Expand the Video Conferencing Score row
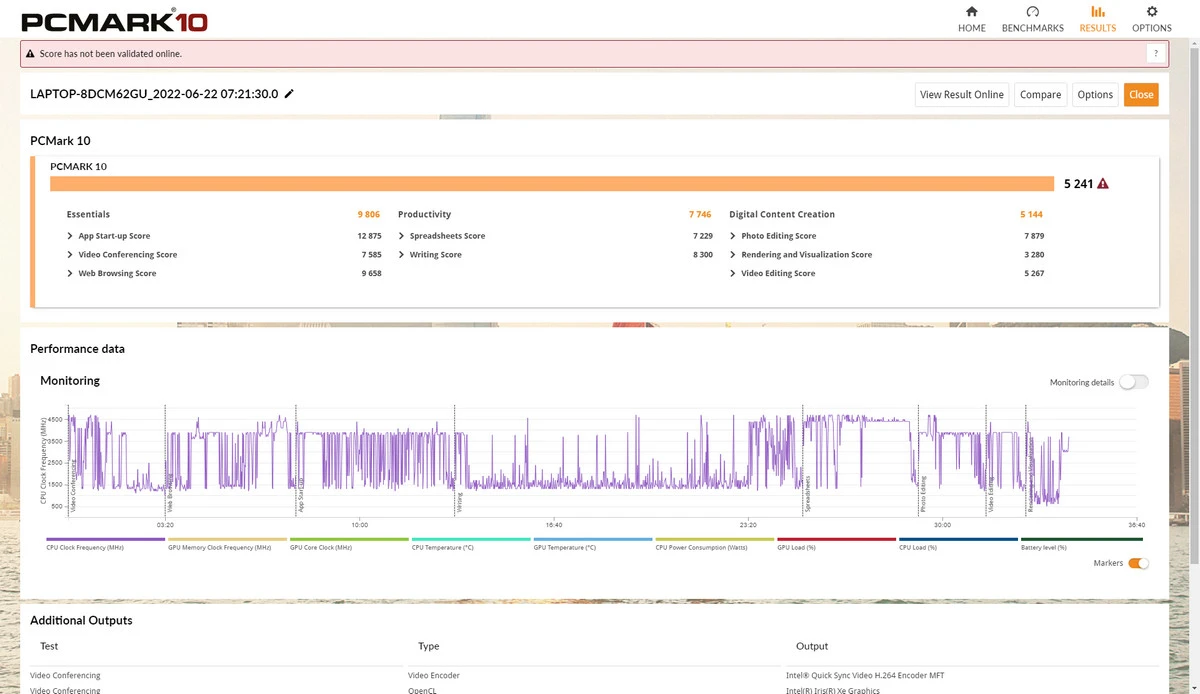Image resolution: width=1200 pixels, height=694 pixels. pyautogui.click(x=70, y=255)
